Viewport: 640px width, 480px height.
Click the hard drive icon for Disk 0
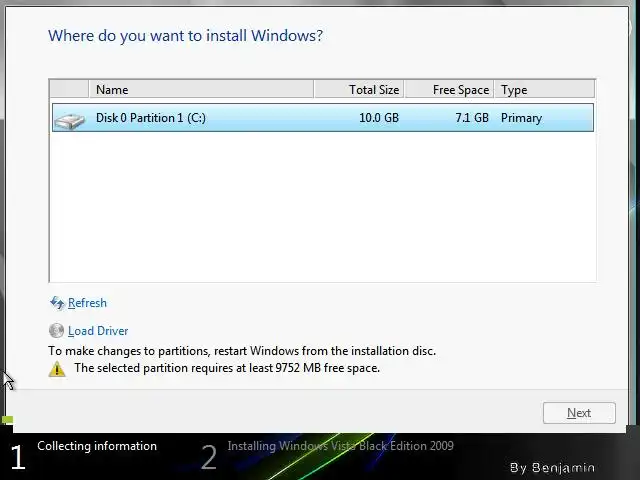pos(70,120)
